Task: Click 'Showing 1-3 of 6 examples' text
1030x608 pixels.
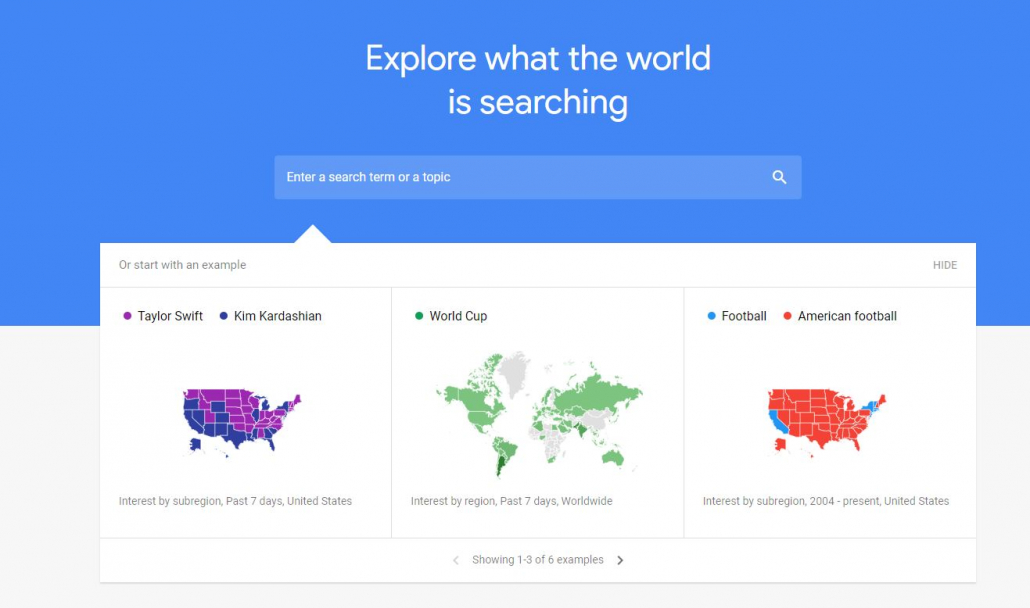Action: tap(537, 559)
